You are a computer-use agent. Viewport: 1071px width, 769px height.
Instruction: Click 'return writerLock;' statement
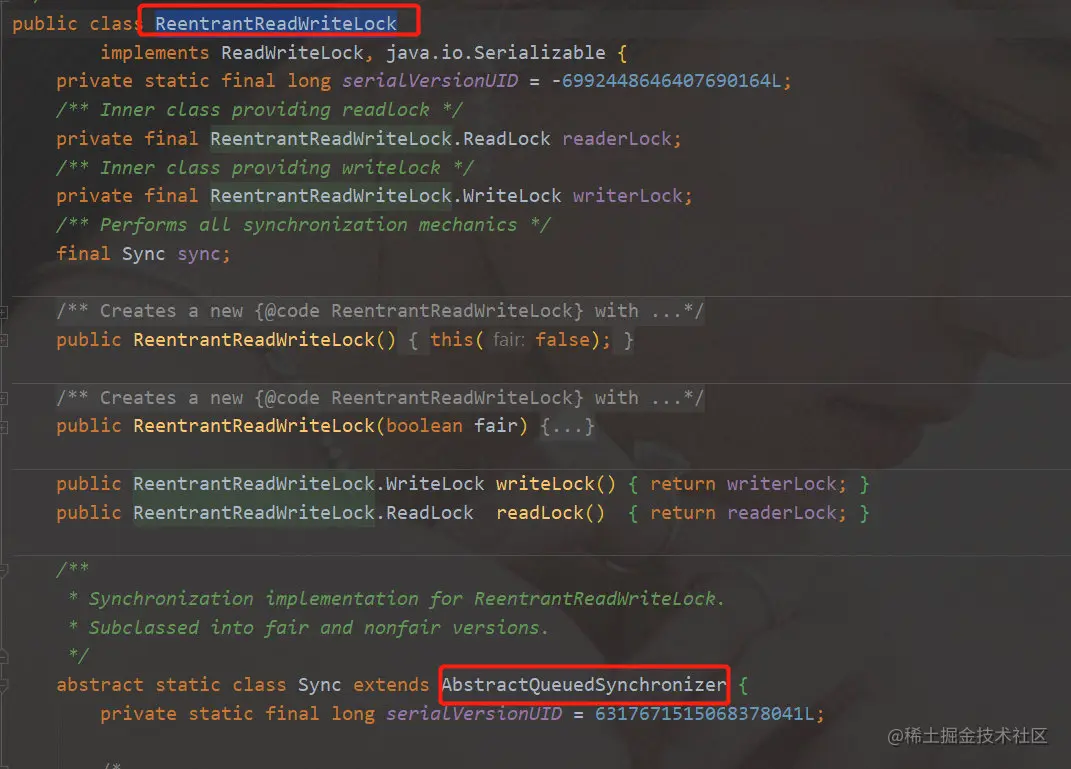pos(748,484)
